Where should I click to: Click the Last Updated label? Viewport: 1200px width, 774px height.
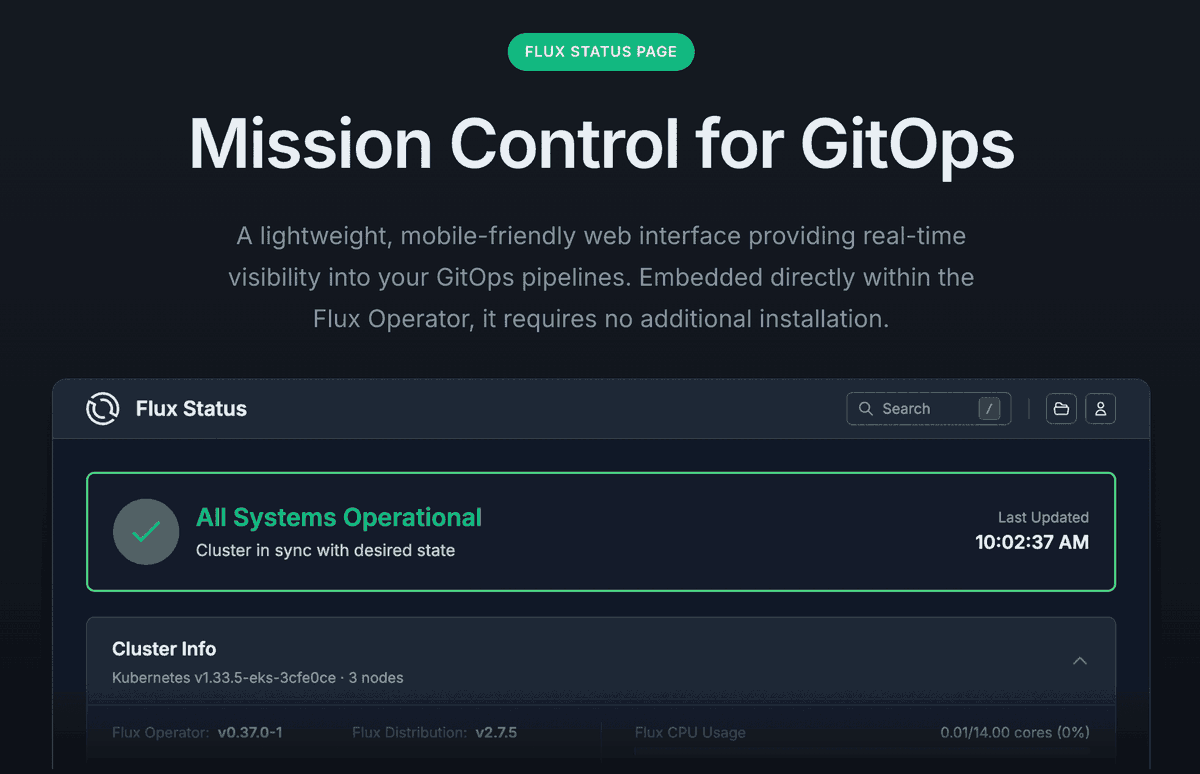(x=1043, y=518)
